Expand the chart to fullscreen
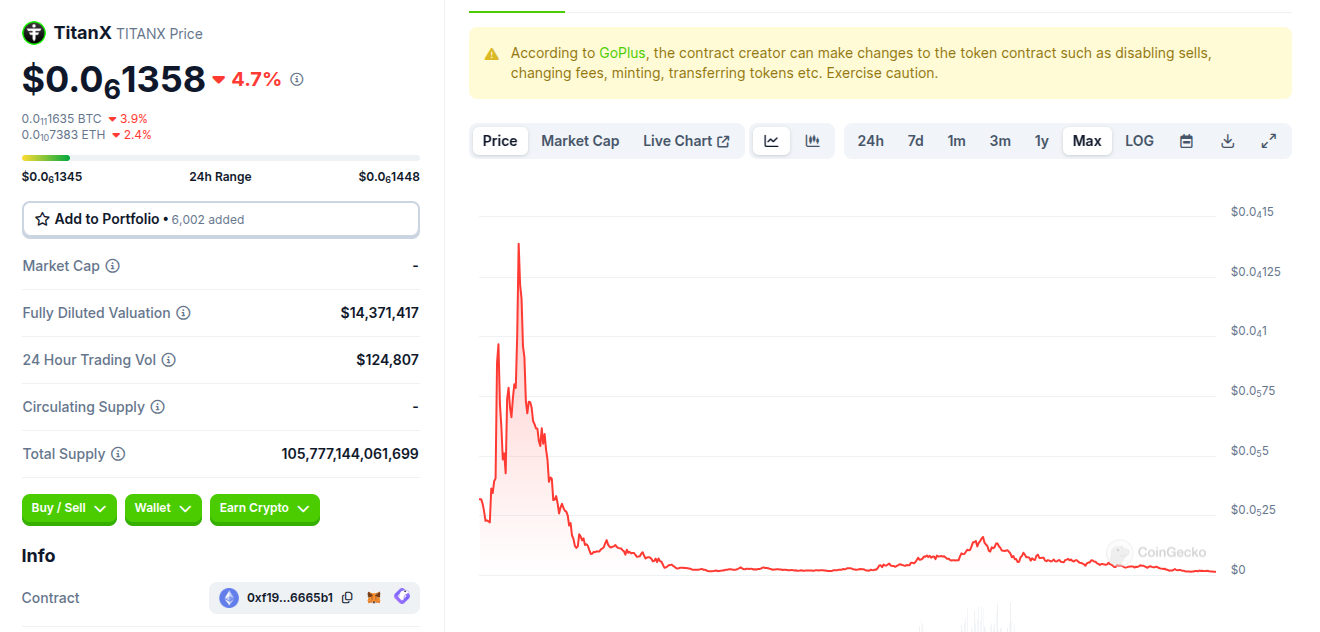The image size is (1320, 632). [x=1269, y=141]
